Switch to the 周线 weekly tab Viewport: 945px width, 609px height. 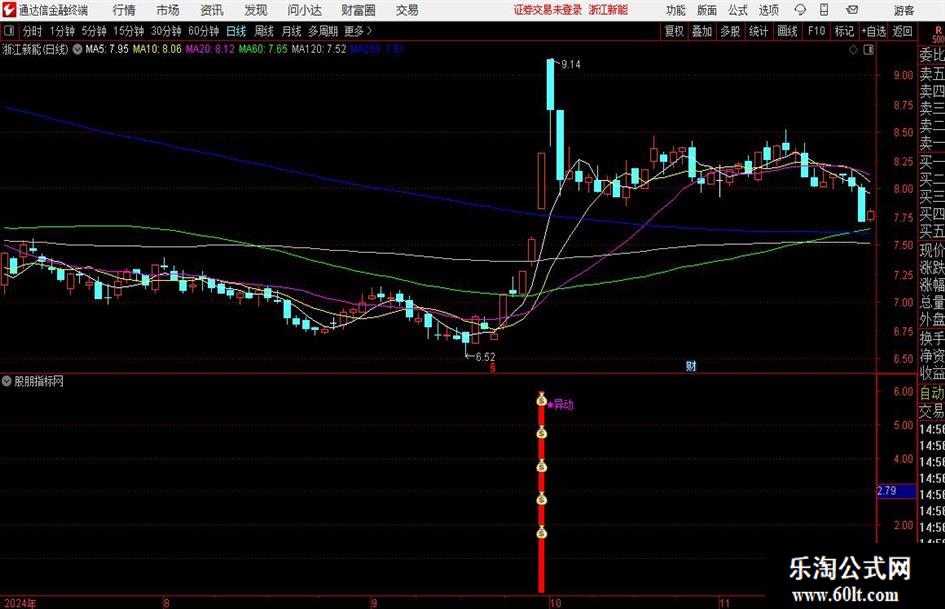263,31
